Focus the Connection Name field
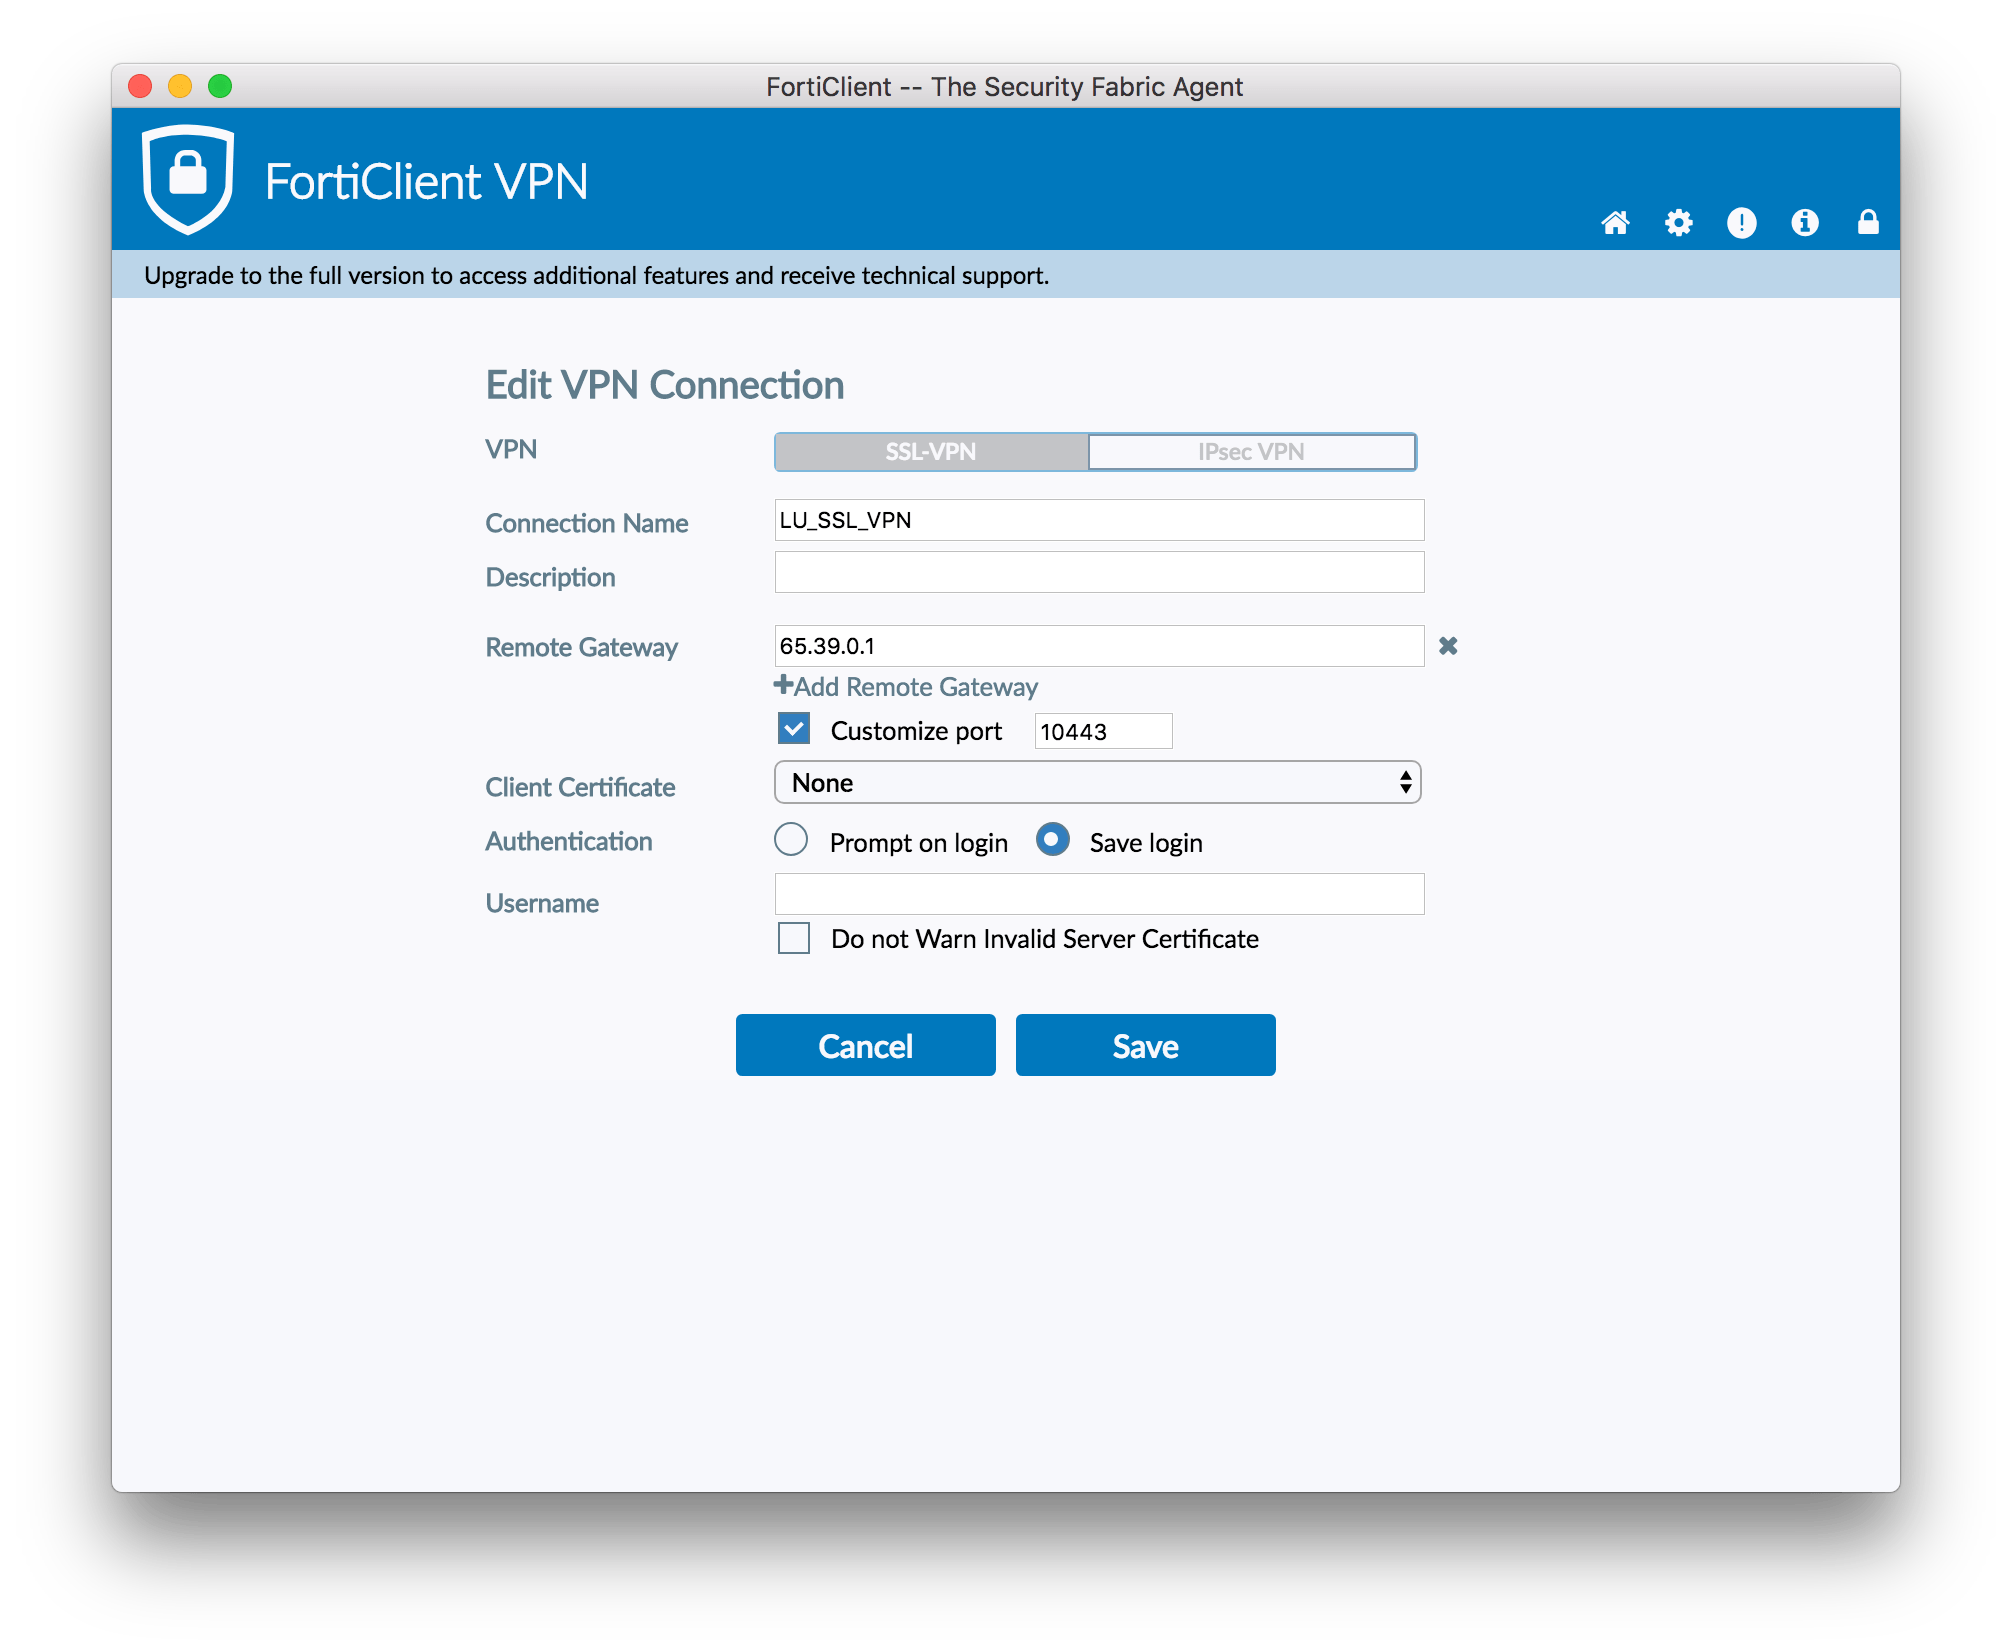The width and height of the screenshot is (2012, 1652). [1100, 520]
